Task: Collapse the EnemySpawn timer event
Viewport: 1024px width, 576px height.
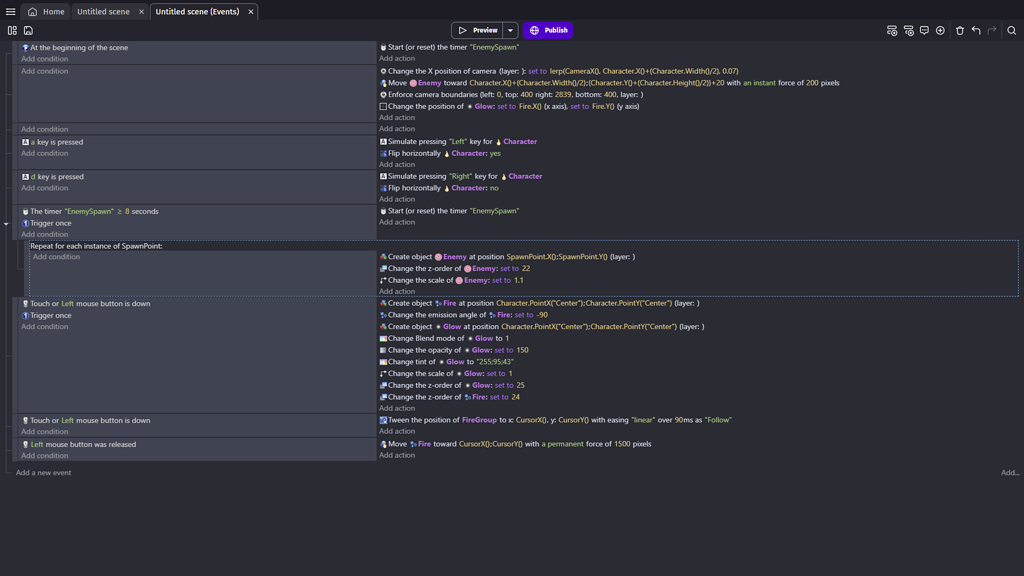Action: click(x=5, y=224)
